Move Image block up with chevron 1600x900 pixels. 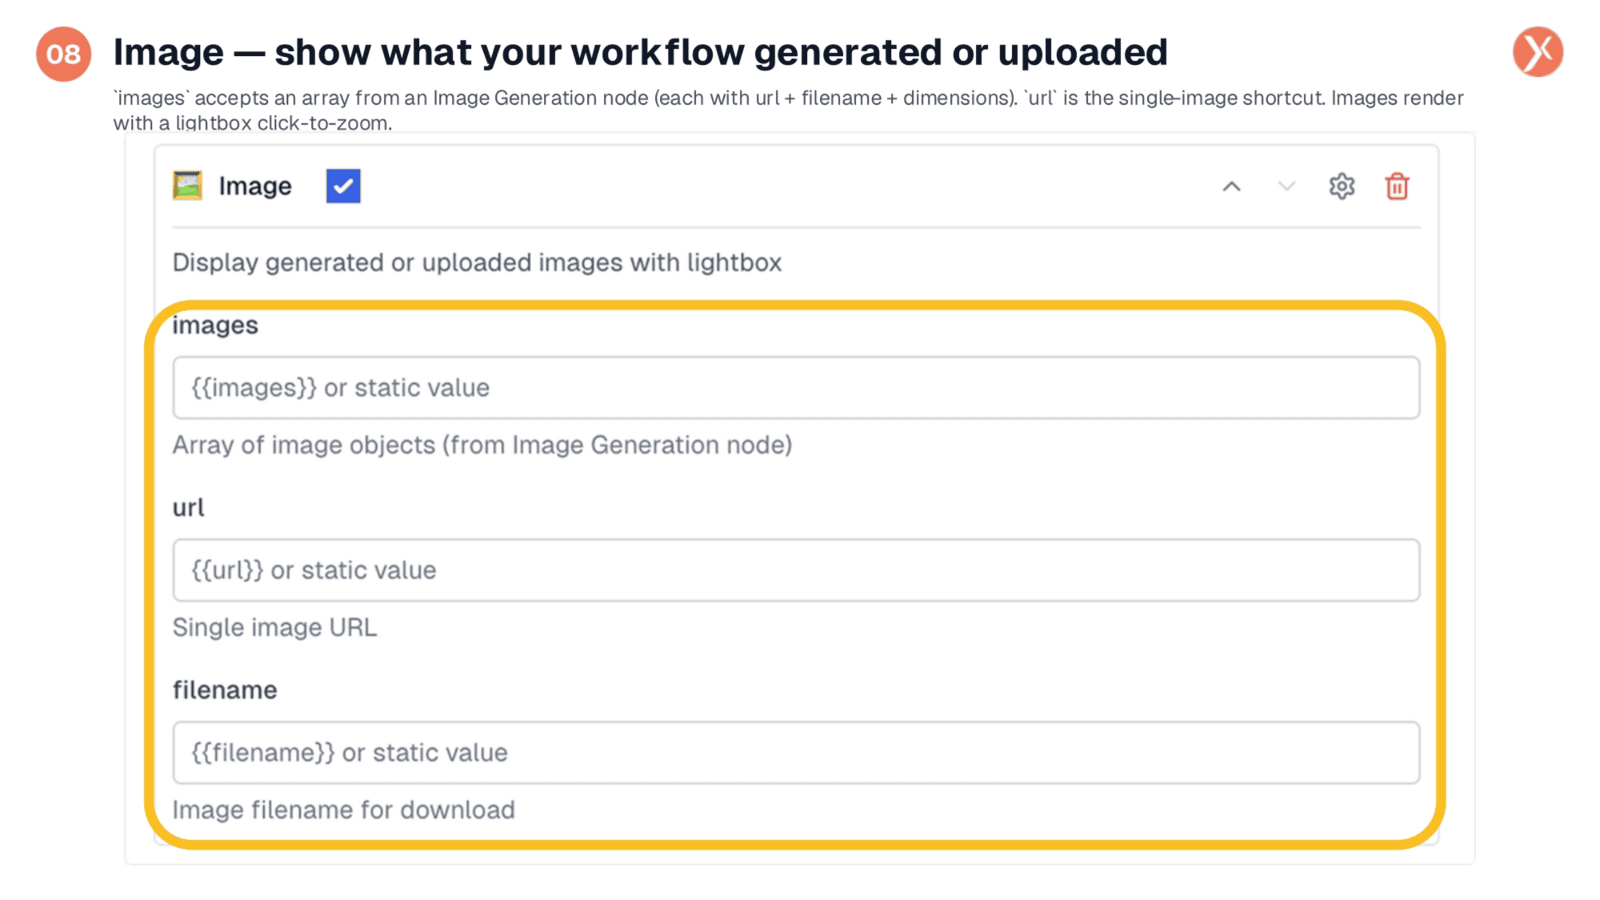pos(1231,187)
